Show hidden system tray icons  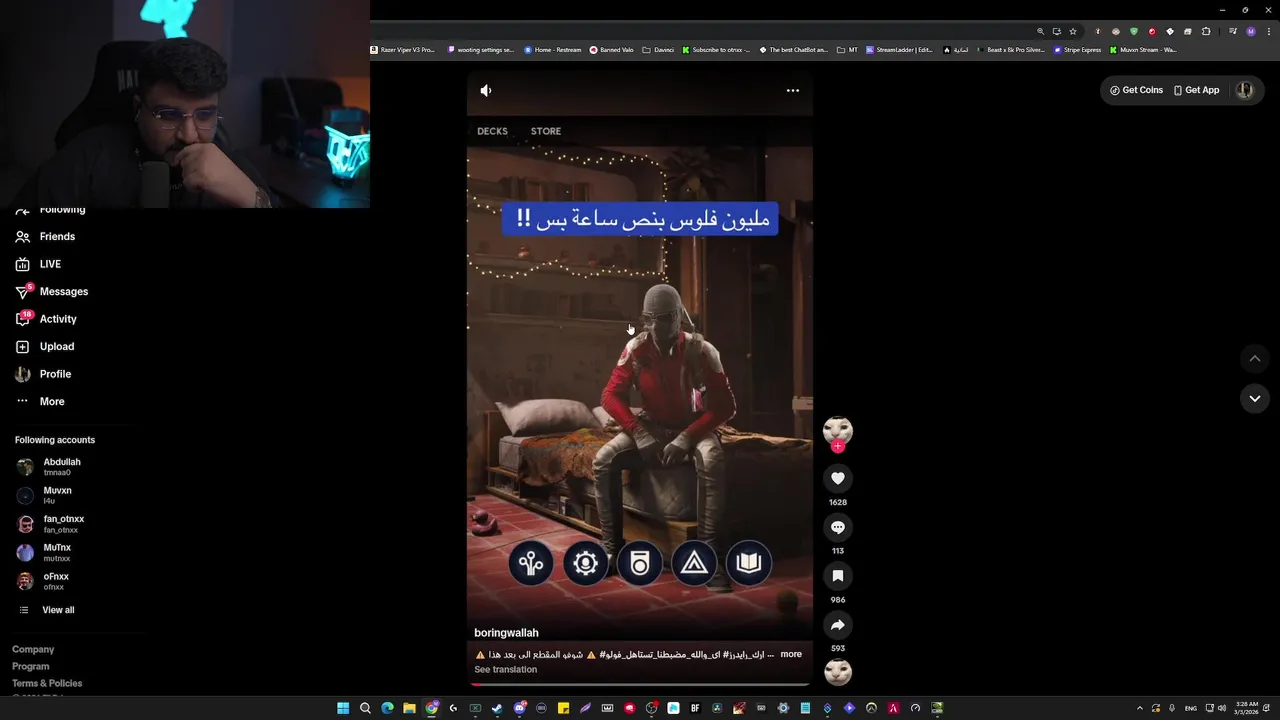click(1140, 708)
